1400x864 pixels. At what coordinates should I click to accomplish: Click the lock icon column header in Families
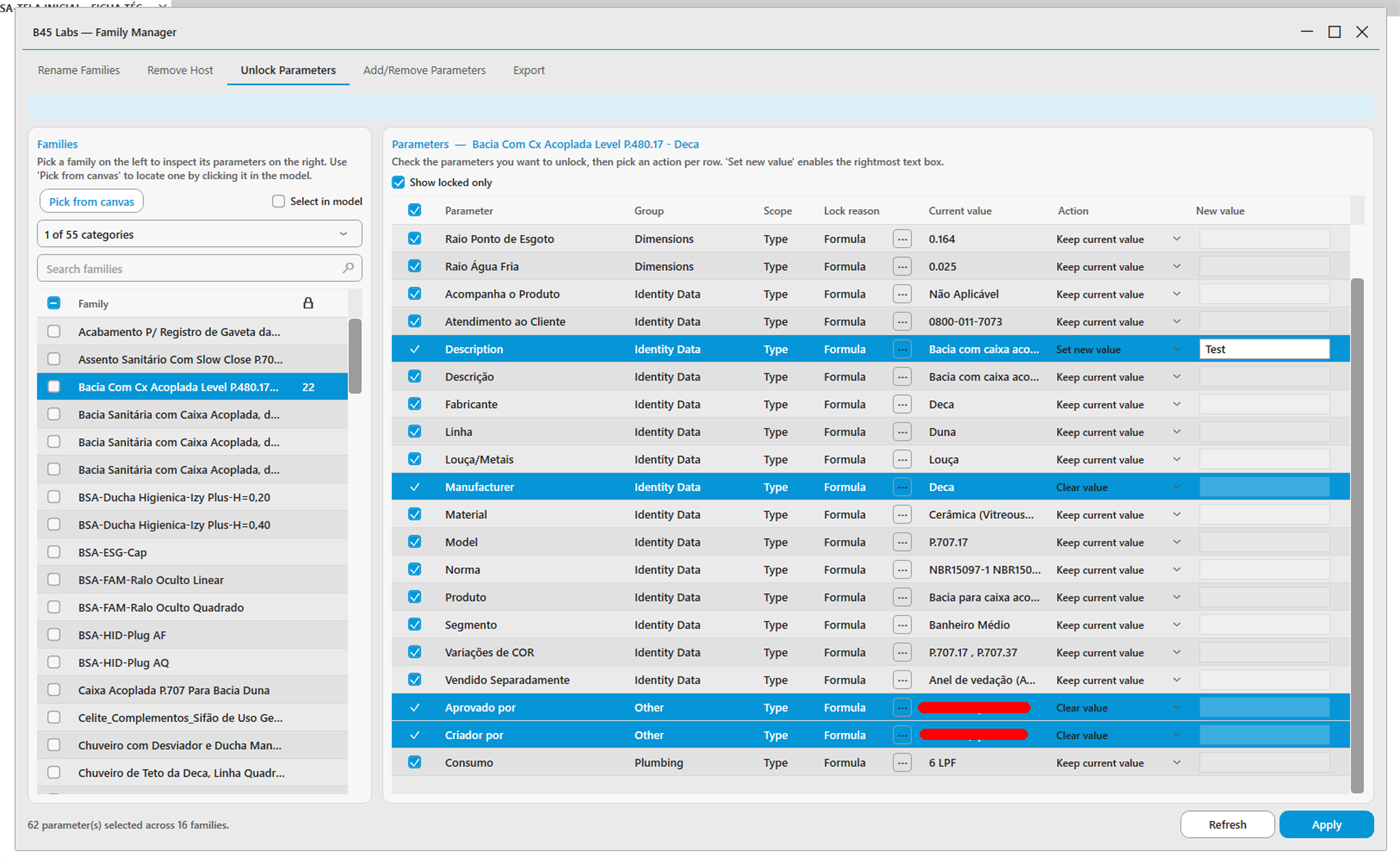click(307, 303)
